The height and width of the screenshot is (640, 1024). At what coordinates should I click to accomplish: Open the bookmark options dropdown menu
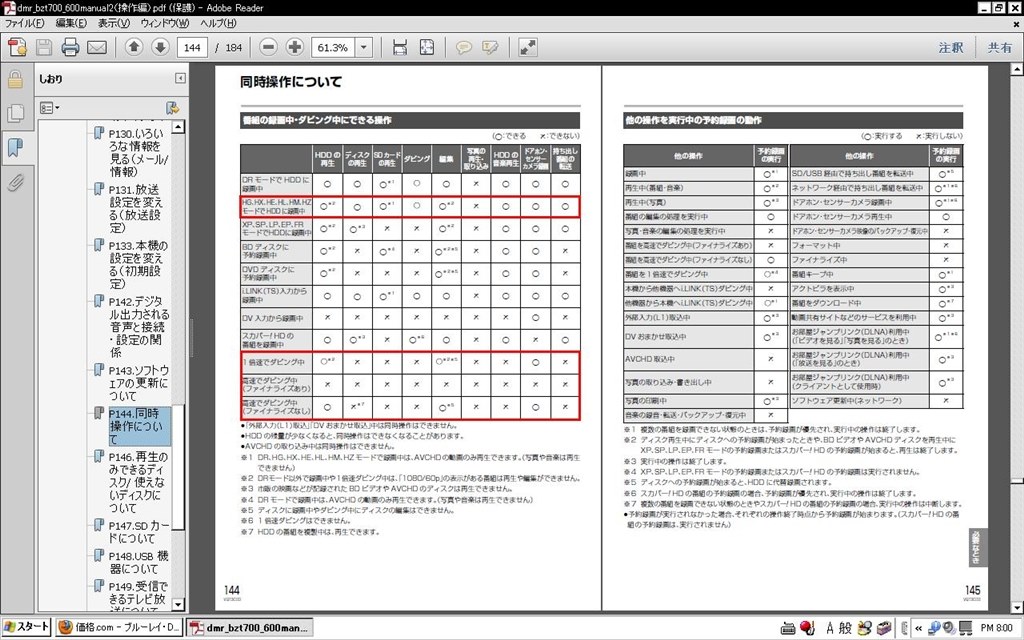50,108
